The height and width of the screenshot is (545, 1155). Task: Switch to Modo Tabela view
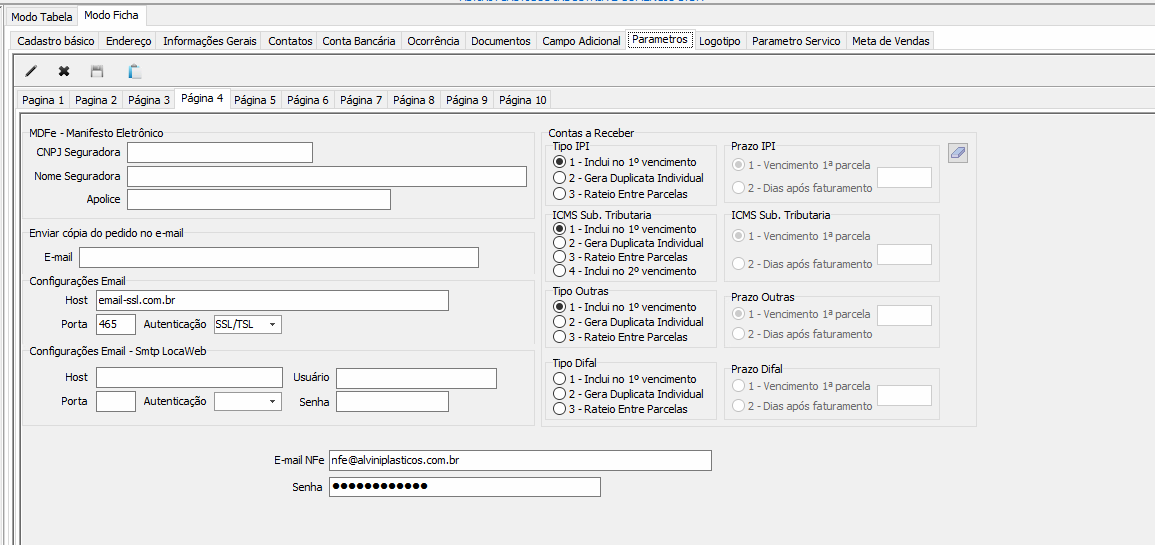[x=41, y=17]
